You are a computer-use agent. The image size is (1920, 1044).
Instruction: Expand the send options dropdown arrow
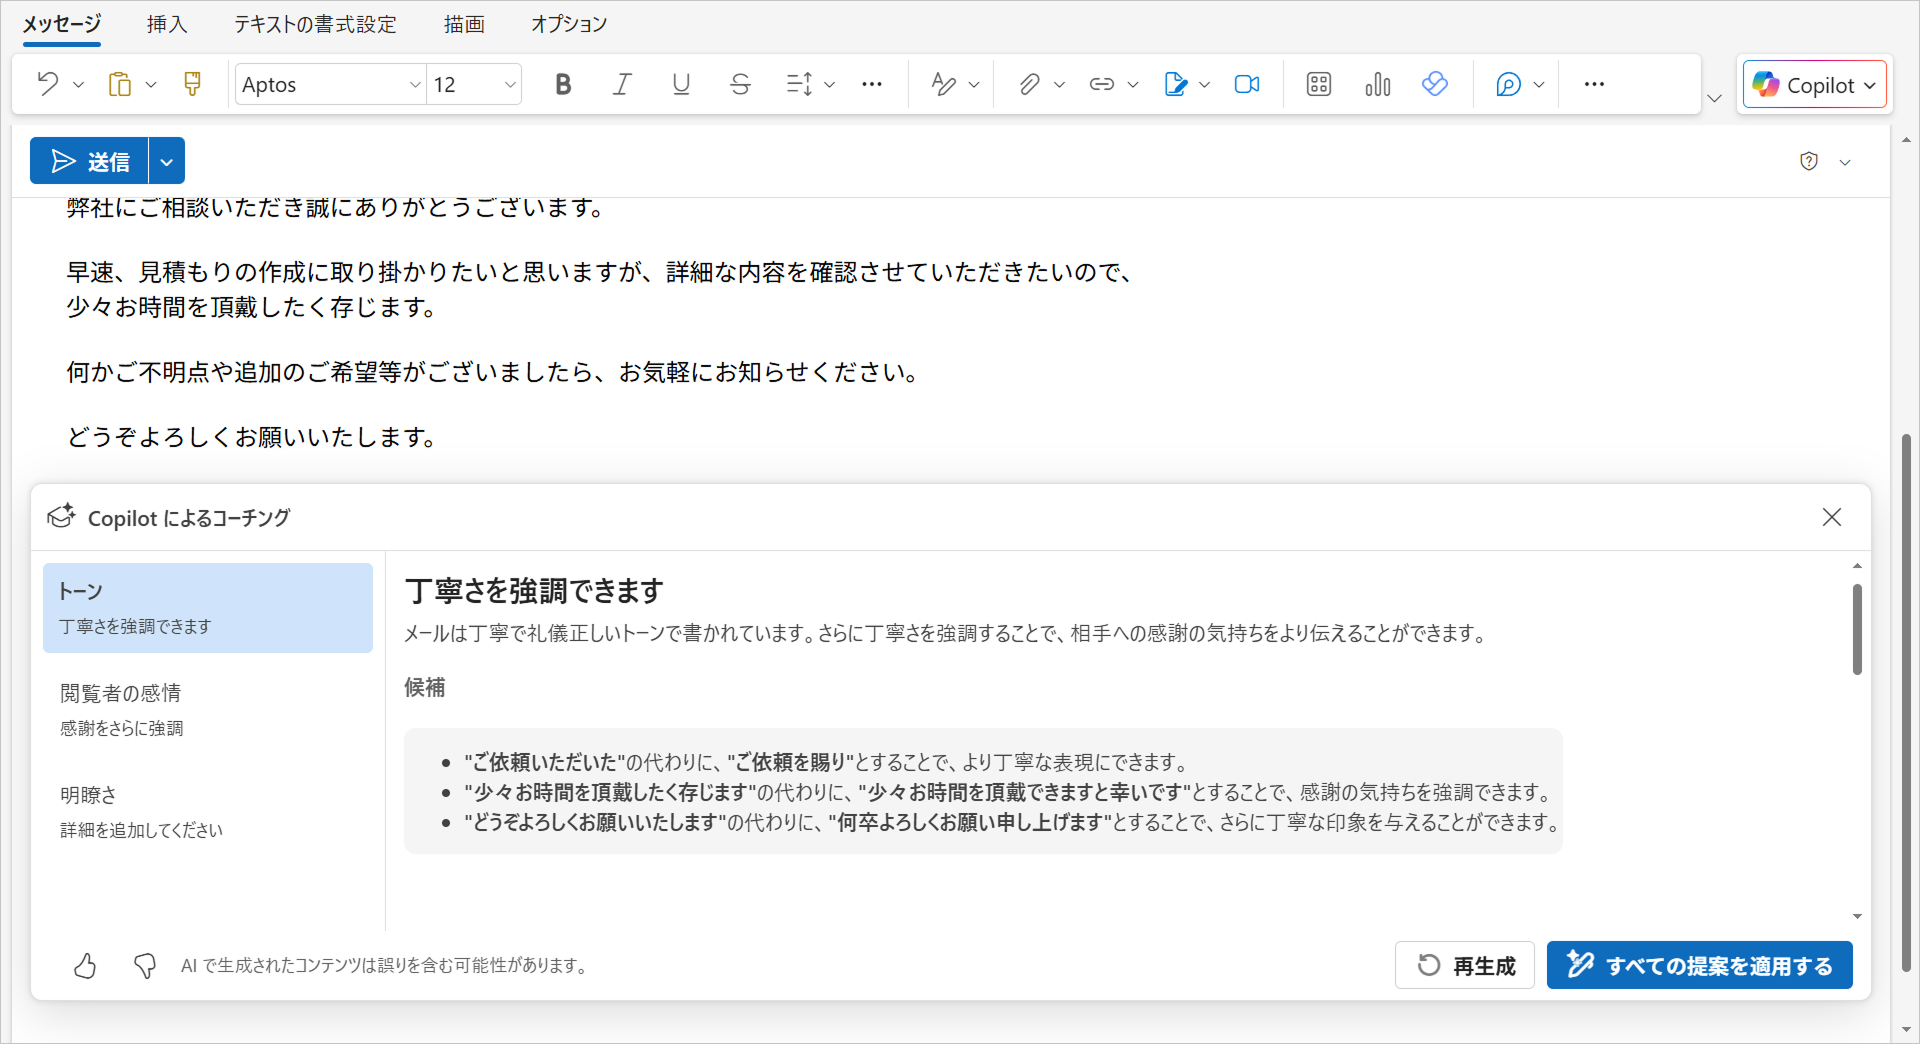click(x=167, y=161)
